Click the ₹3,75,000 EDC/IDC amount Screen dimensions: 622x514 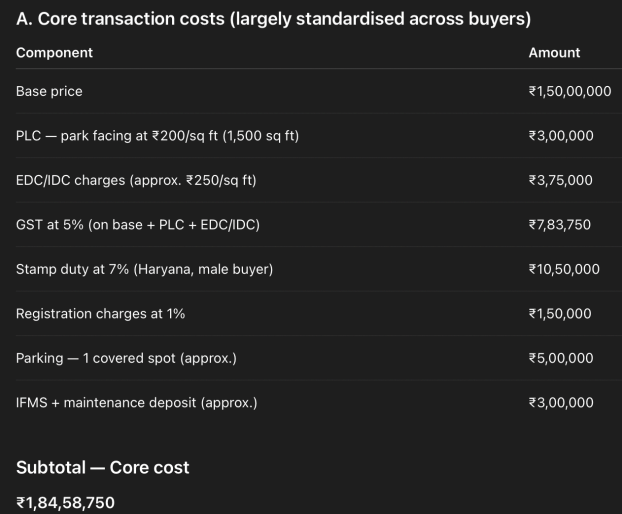pyautogui.click(x=560, y=180)
